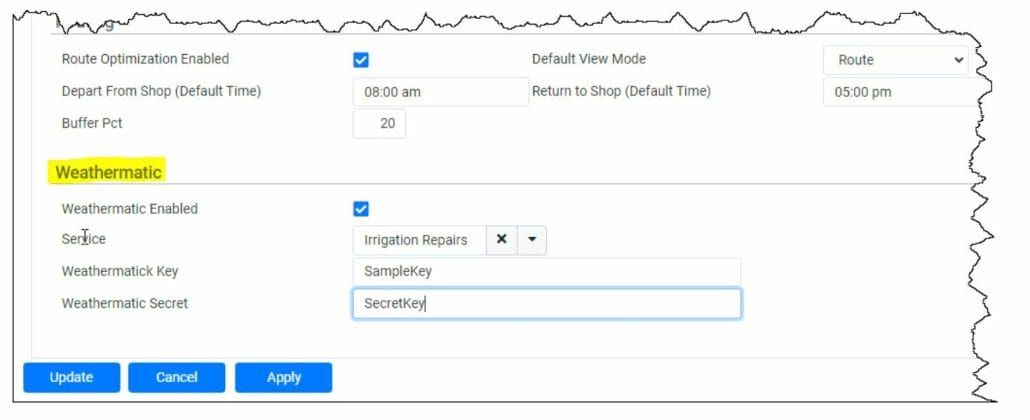Select the Buffer Pct input box
Image resolution: width=1030 pixels, height=420 pixels.
point(379,124)
